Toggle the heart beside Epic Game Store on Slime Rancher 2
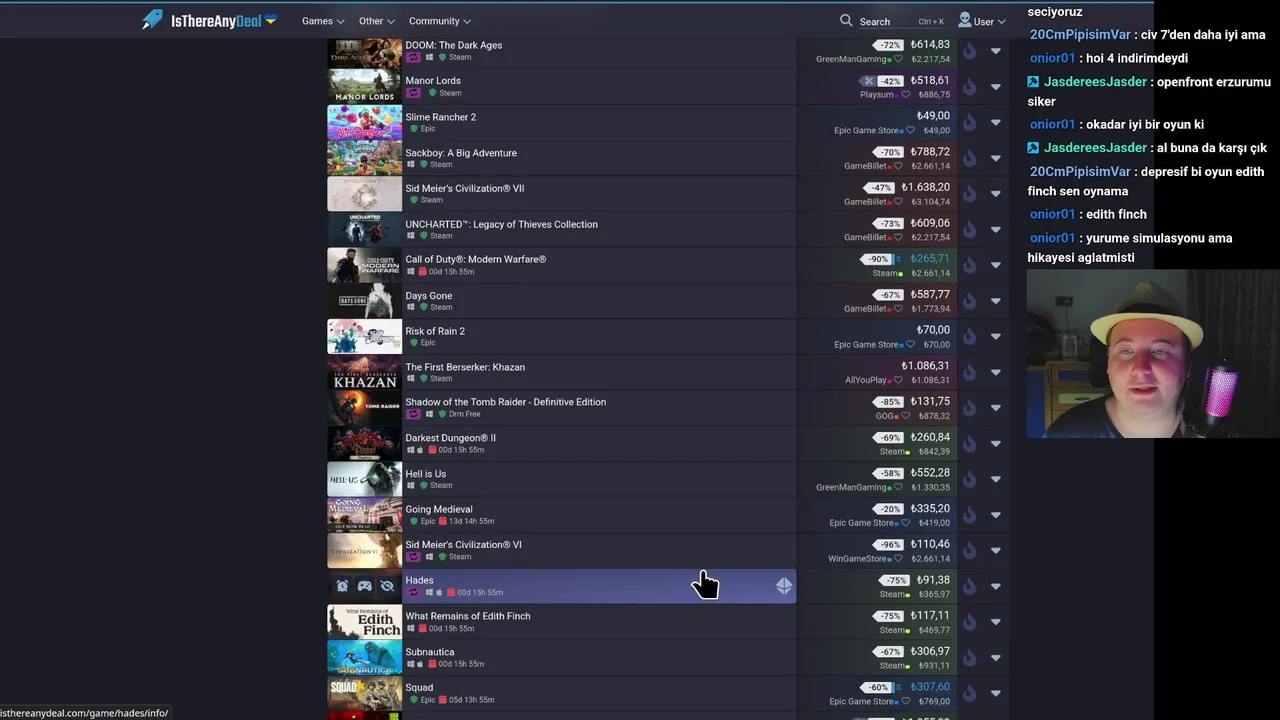1280x720 pixels. click(910, 131)
